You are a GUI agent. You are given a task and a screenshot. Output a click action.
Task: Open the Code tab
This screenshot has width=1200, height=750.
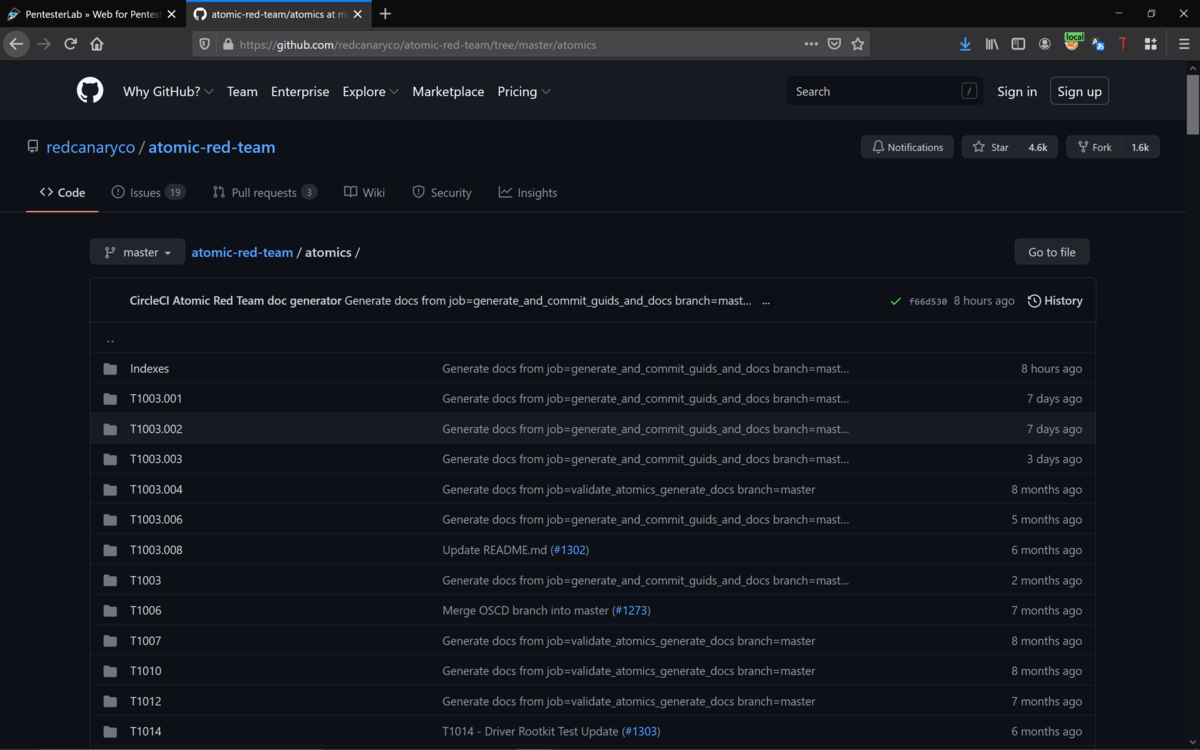coord(62,192)
